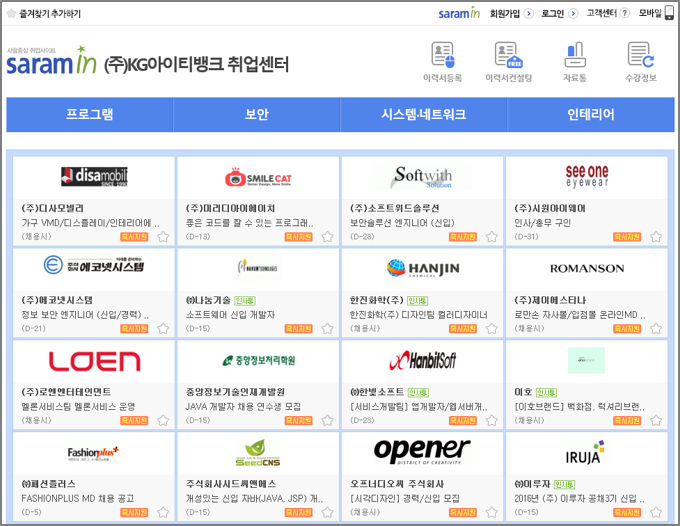
Task: Toggle favorite star for (주)미리디아이에이치
Action: [x=327, y=237]
